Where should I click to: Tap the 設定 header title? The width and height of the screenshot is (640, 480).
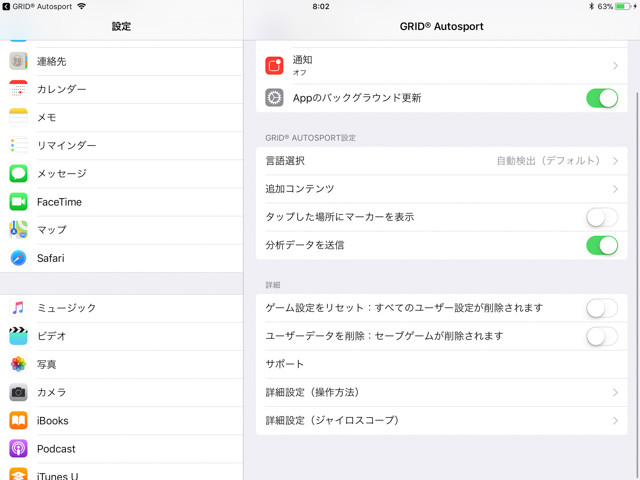click(x=121, y=26)
